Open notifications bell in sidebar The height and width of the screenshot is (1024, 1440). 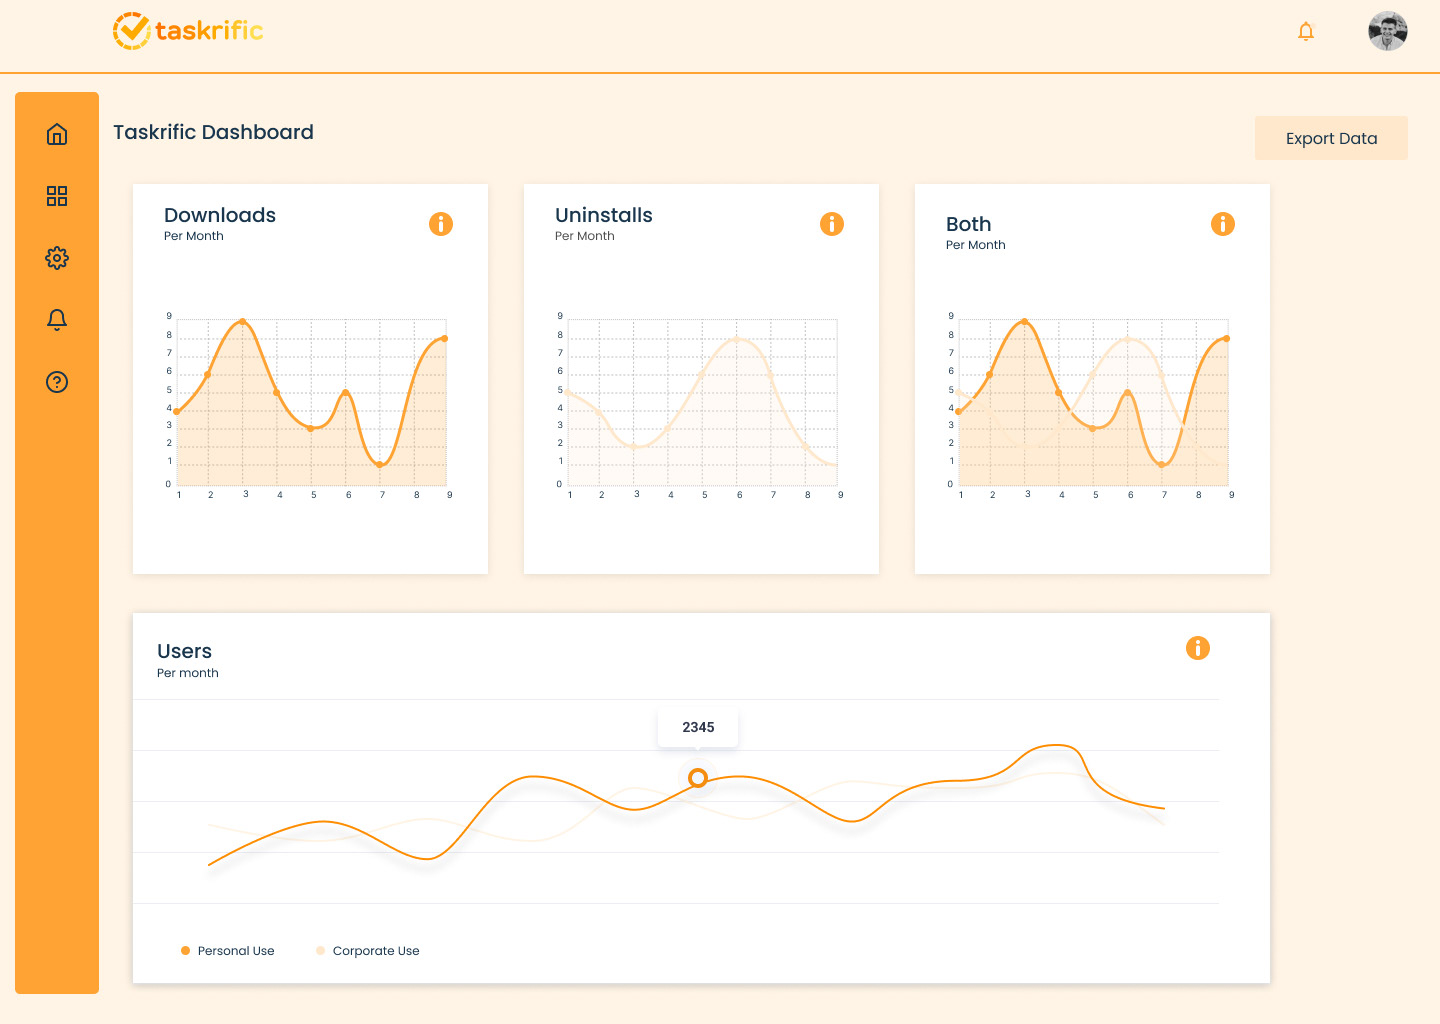(57, 320)
